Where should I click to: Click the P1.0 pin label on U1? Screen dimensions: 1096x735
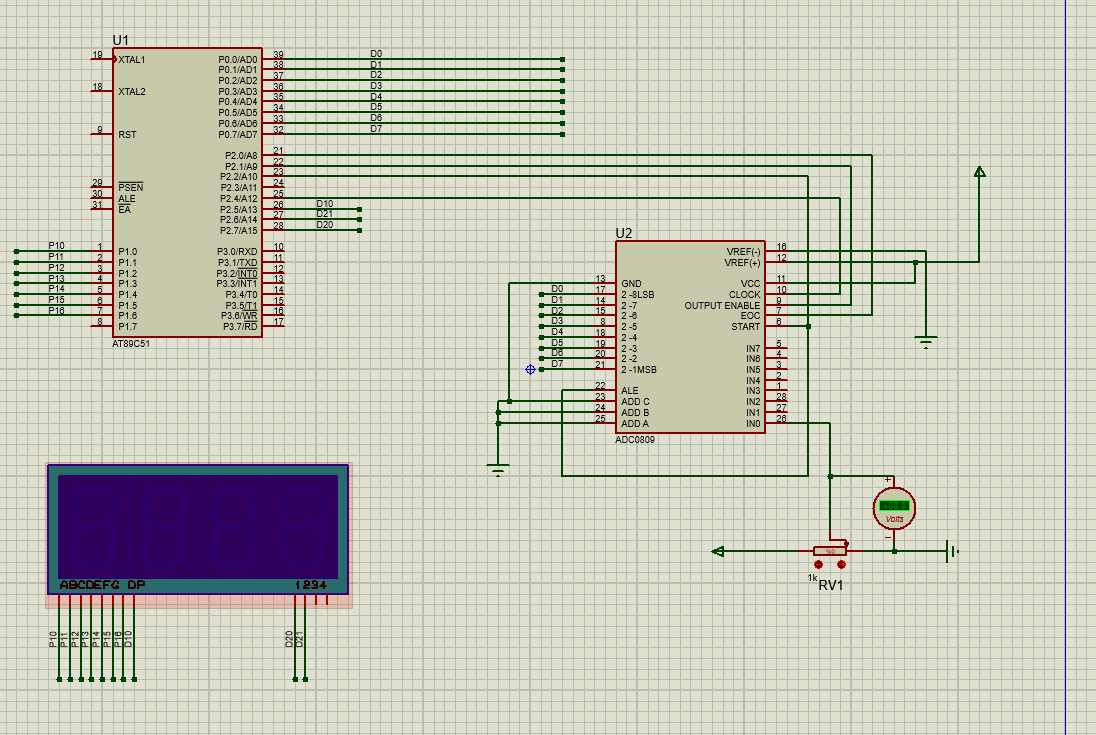[x=127, y=252]
